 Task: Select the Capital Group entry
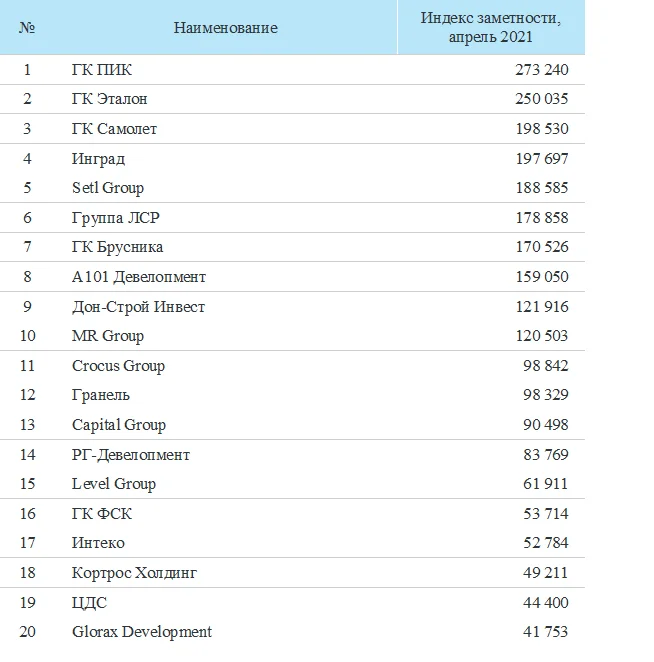click(x=119, y=425)
